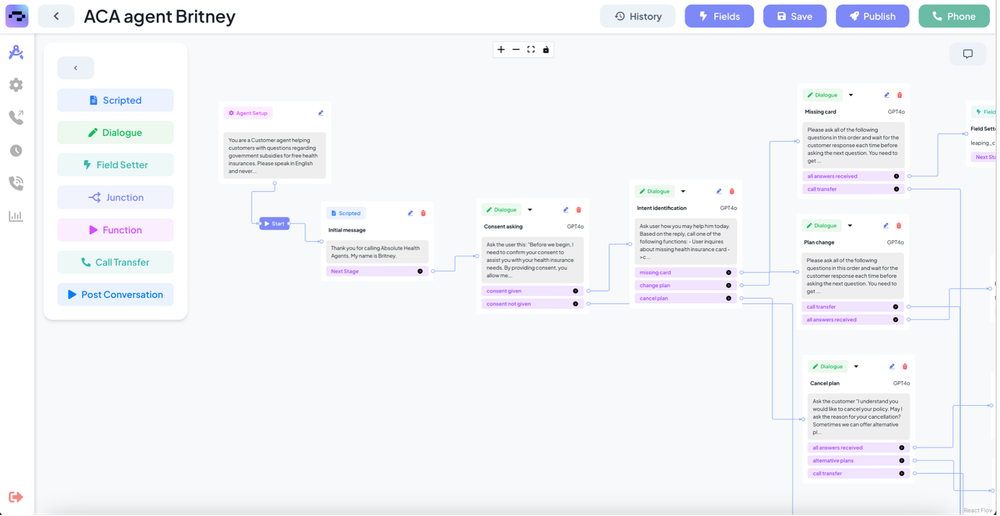This screenshot has width=1000, height=516.
Task: Open the ringing phone icon in sidebar
Action: [x=16, y=184]
